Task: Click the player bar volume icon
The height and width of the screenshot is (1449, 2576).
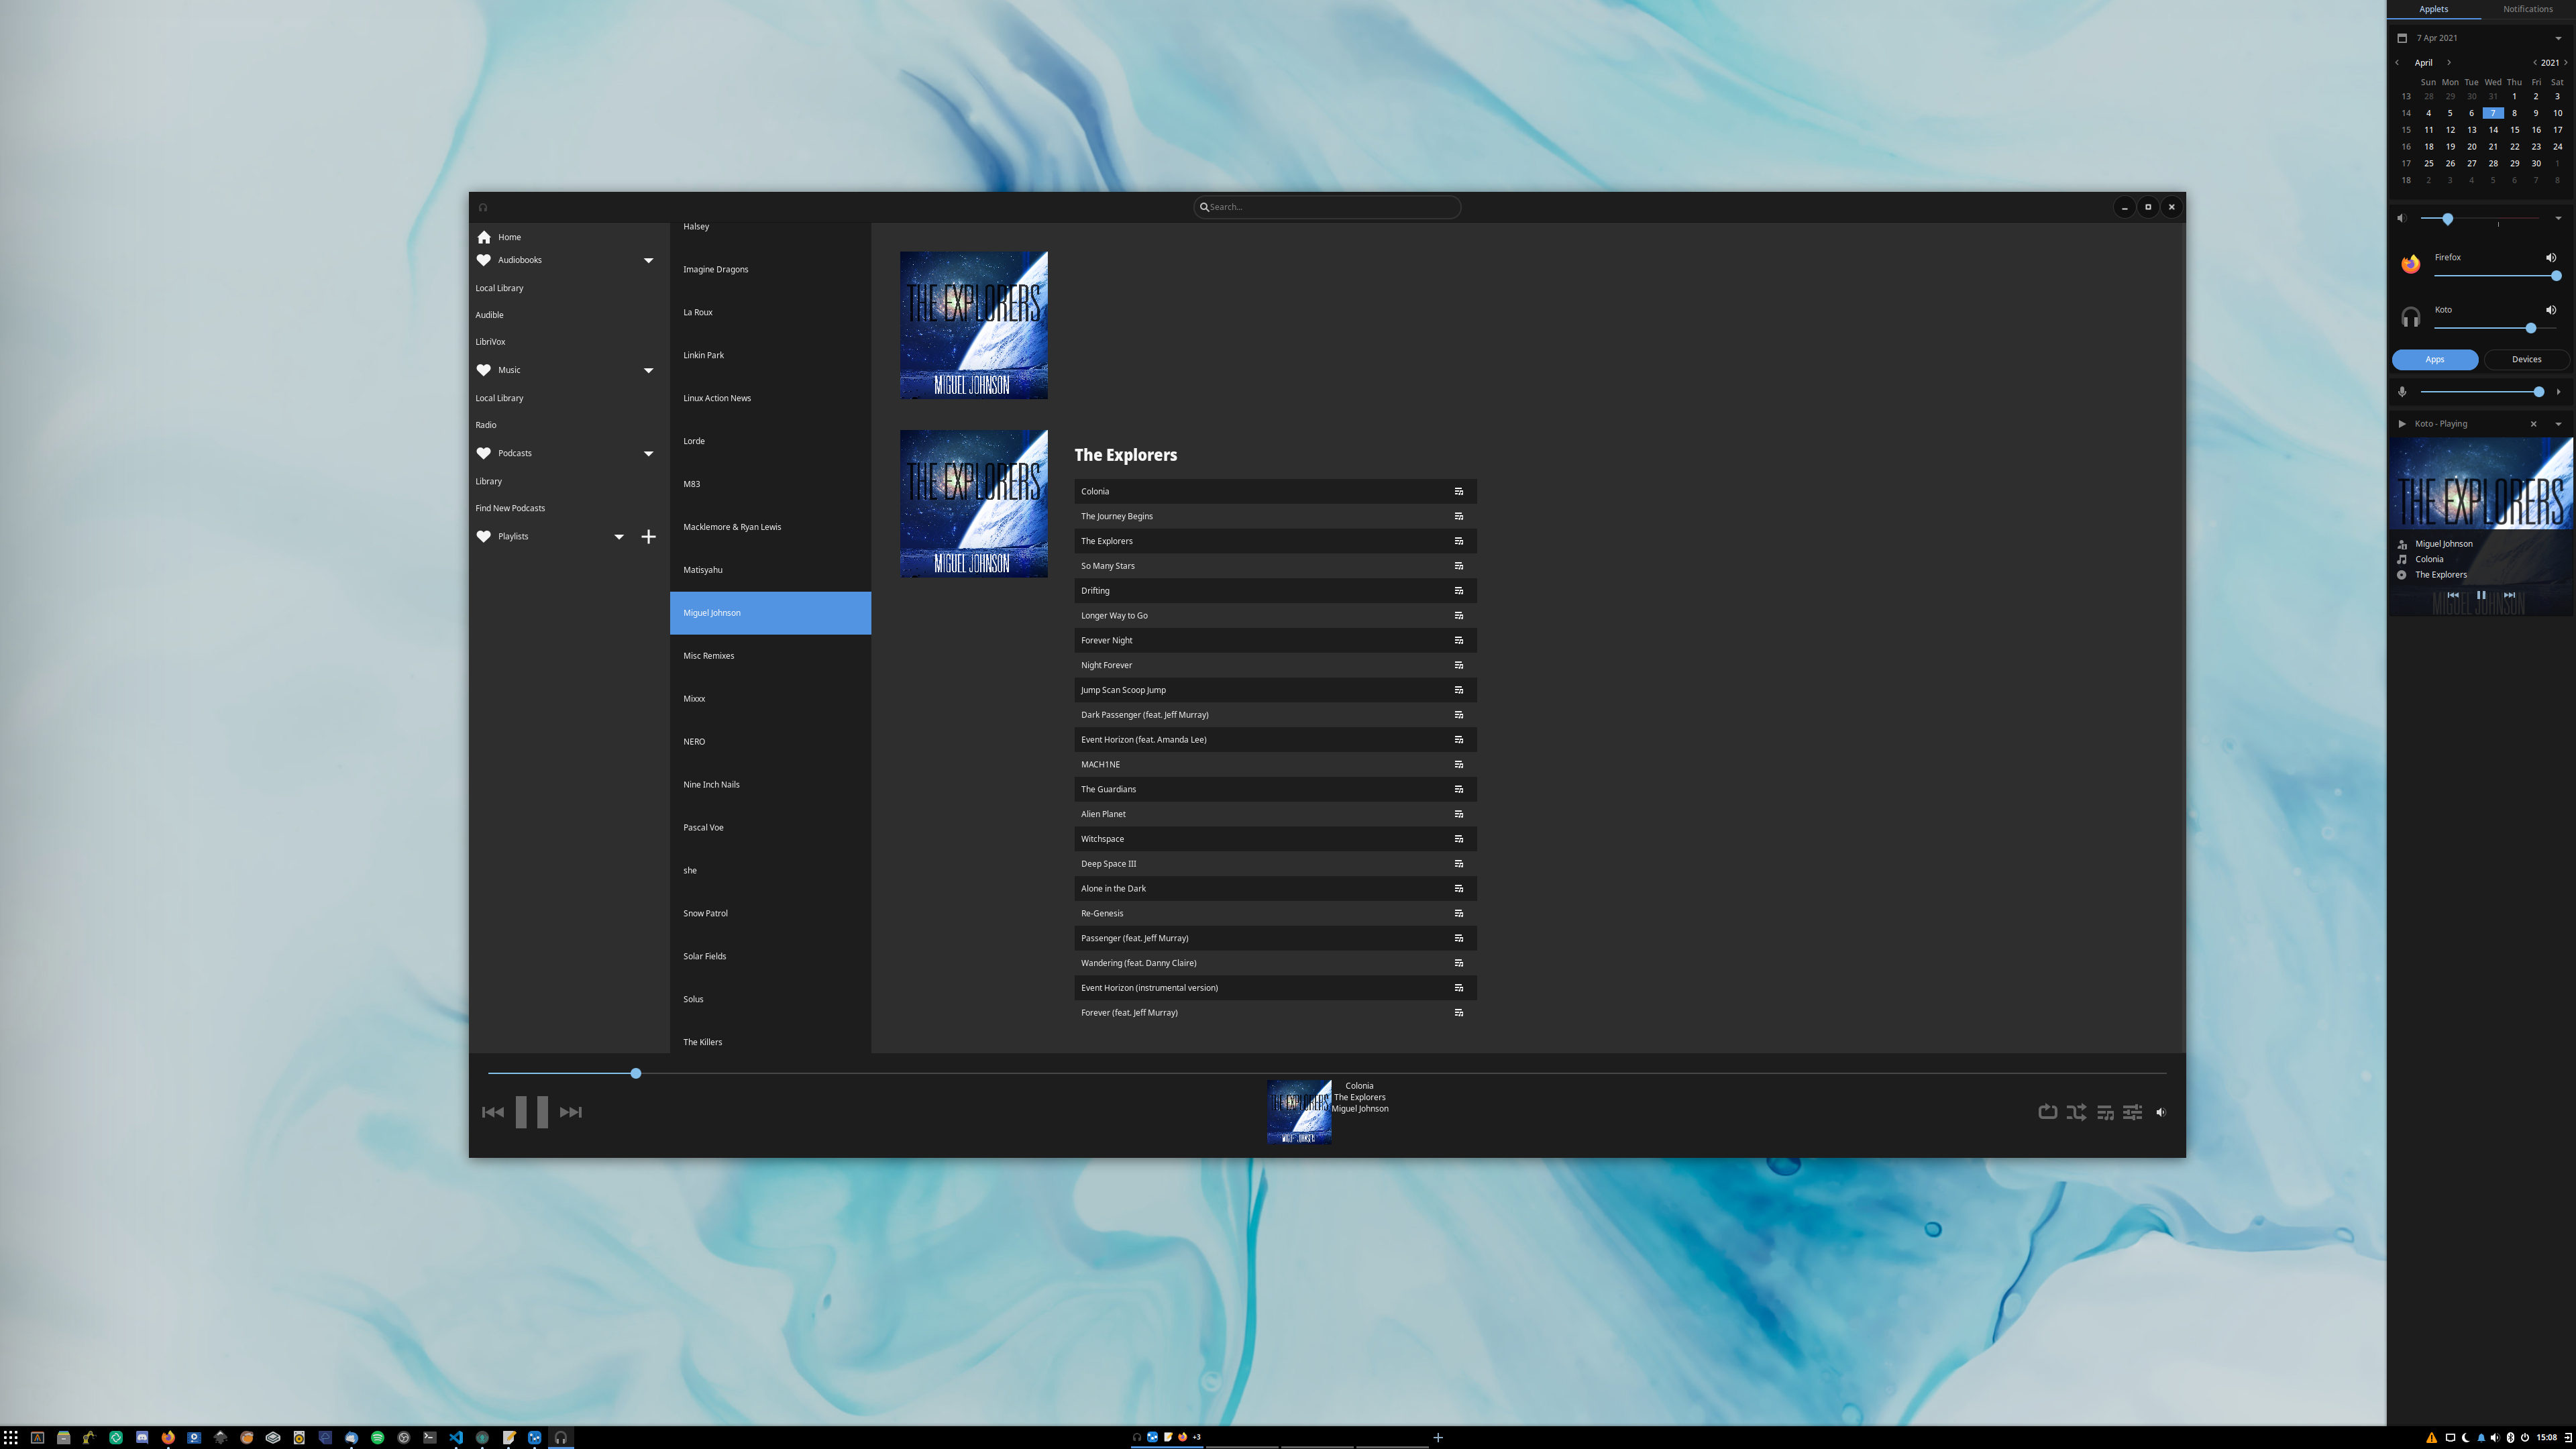Action: 2160,1112
